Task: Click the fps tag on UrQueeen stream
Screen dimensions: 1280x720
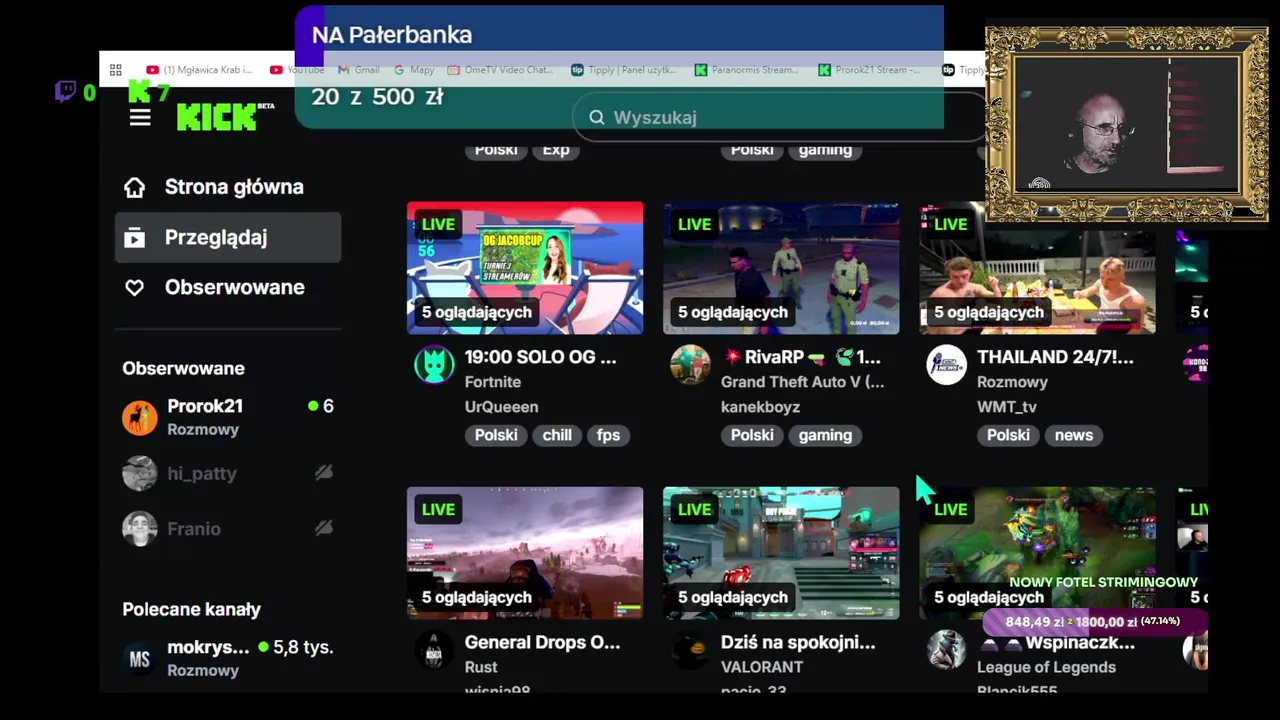Action: (609, 435)
